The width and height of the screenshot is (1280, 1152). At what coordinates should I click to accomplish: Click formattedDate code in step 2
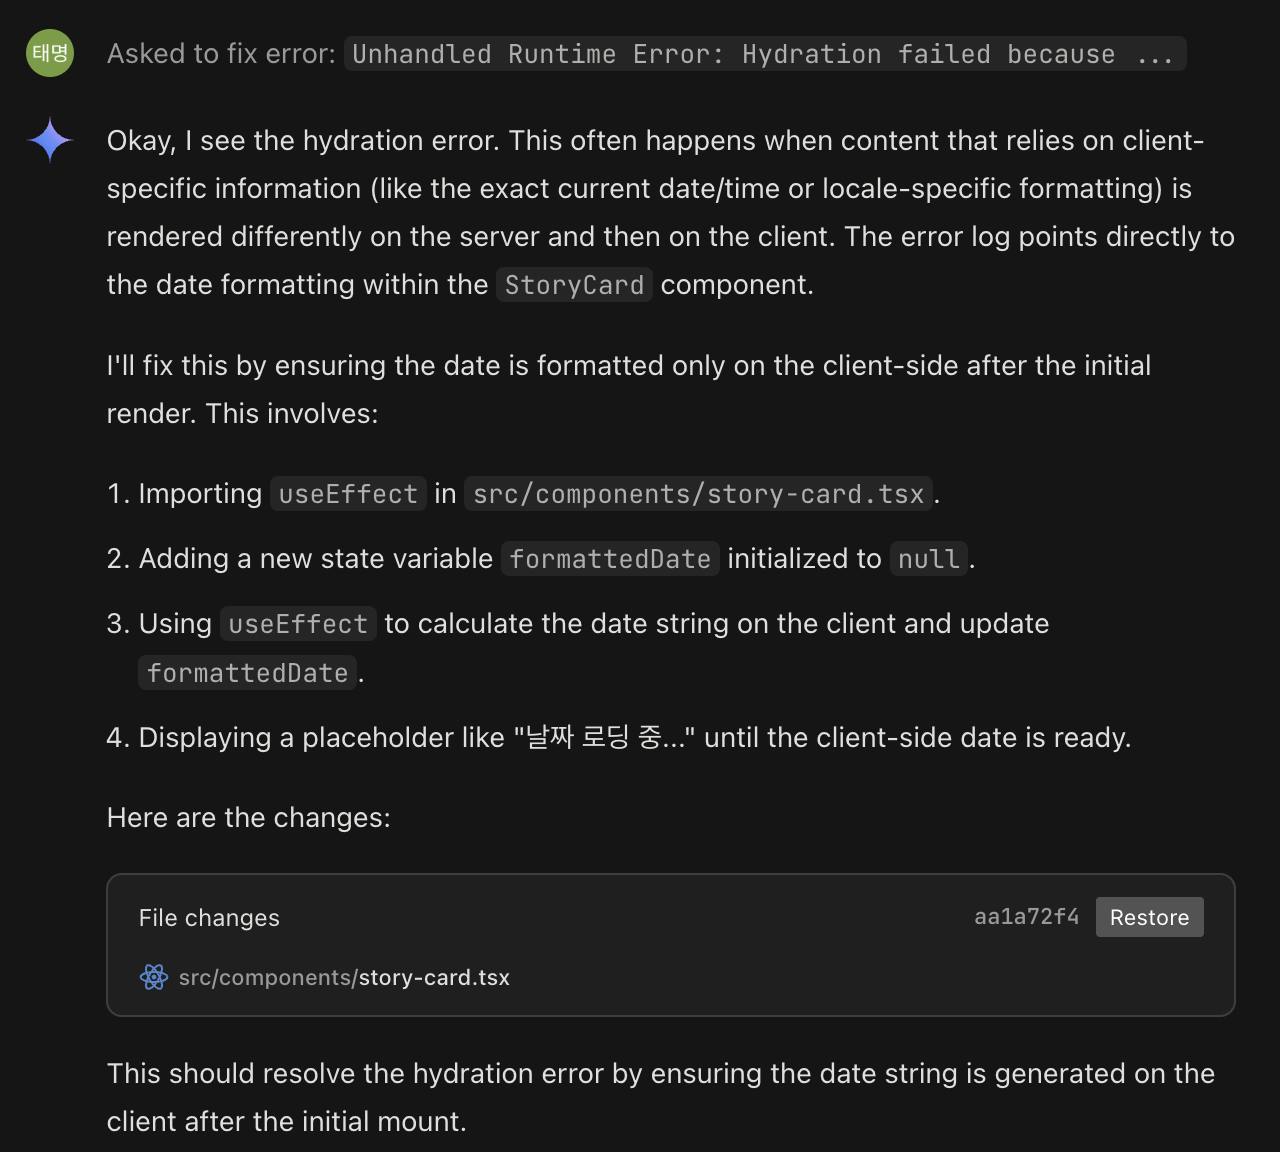pos(610,559)
